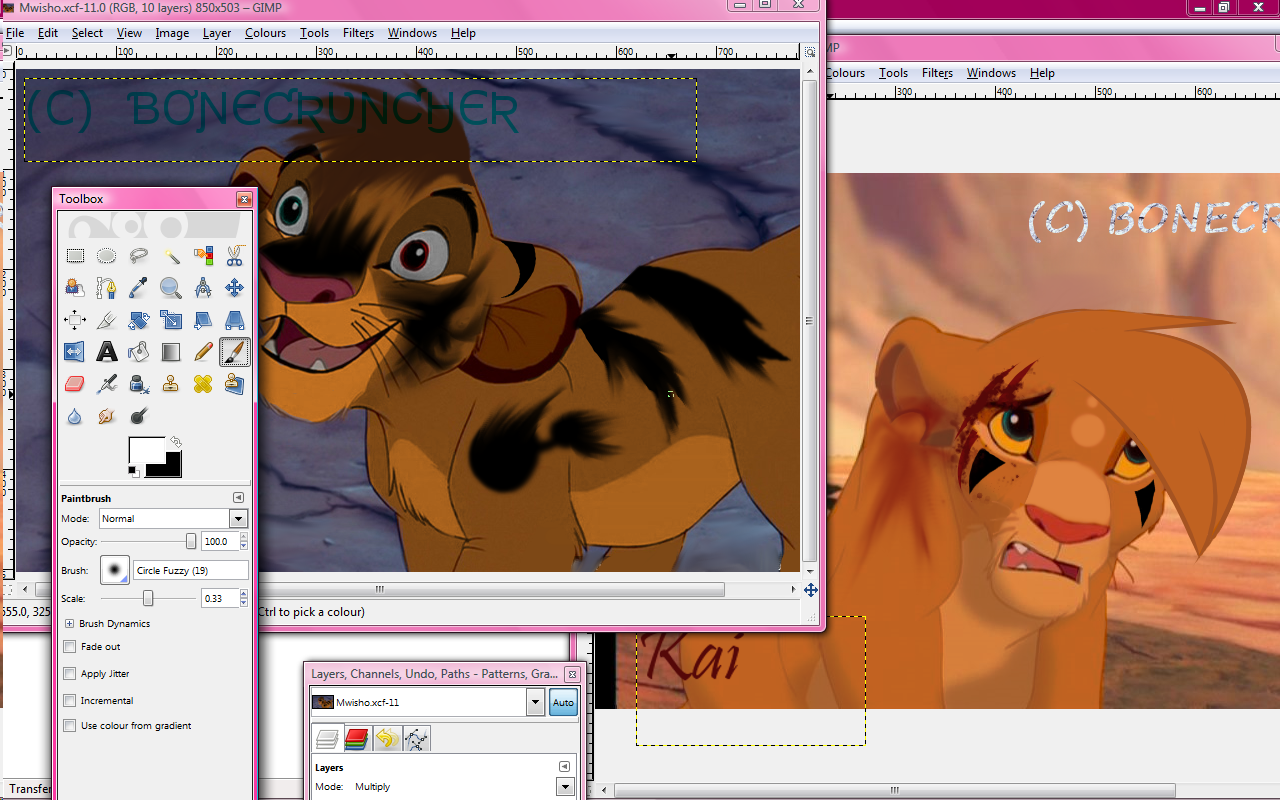Pick the Colour Picker eyedropper tool
The width and height of the screenshot is (1280, 800).
click(139, 288)
